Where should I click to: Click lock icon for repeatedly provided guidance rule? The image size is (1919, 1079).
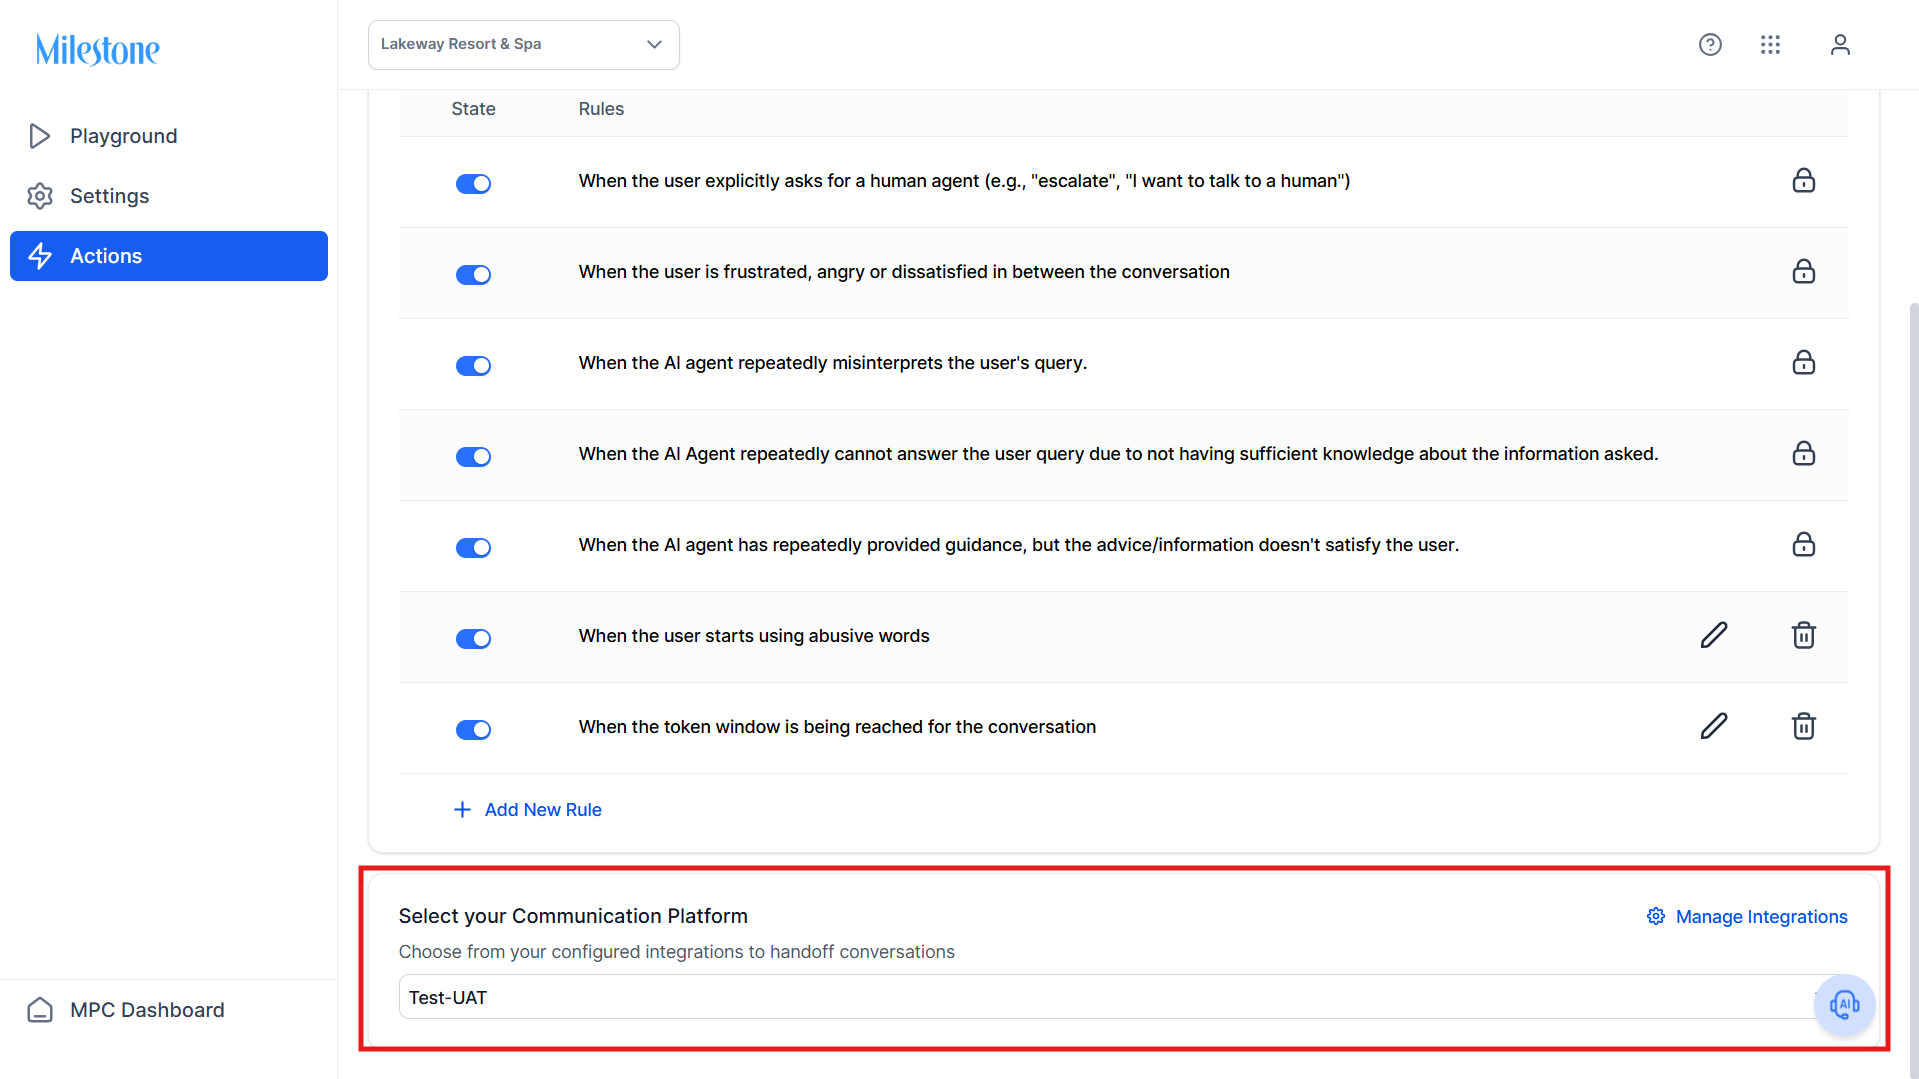[1803, 545]
